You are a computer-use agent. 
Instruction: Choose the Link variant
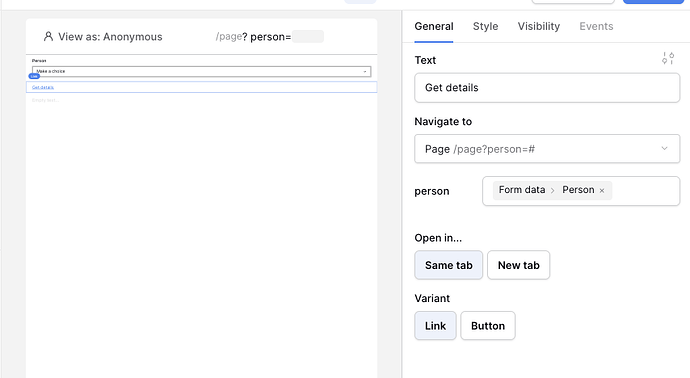(x=435, y=326)
